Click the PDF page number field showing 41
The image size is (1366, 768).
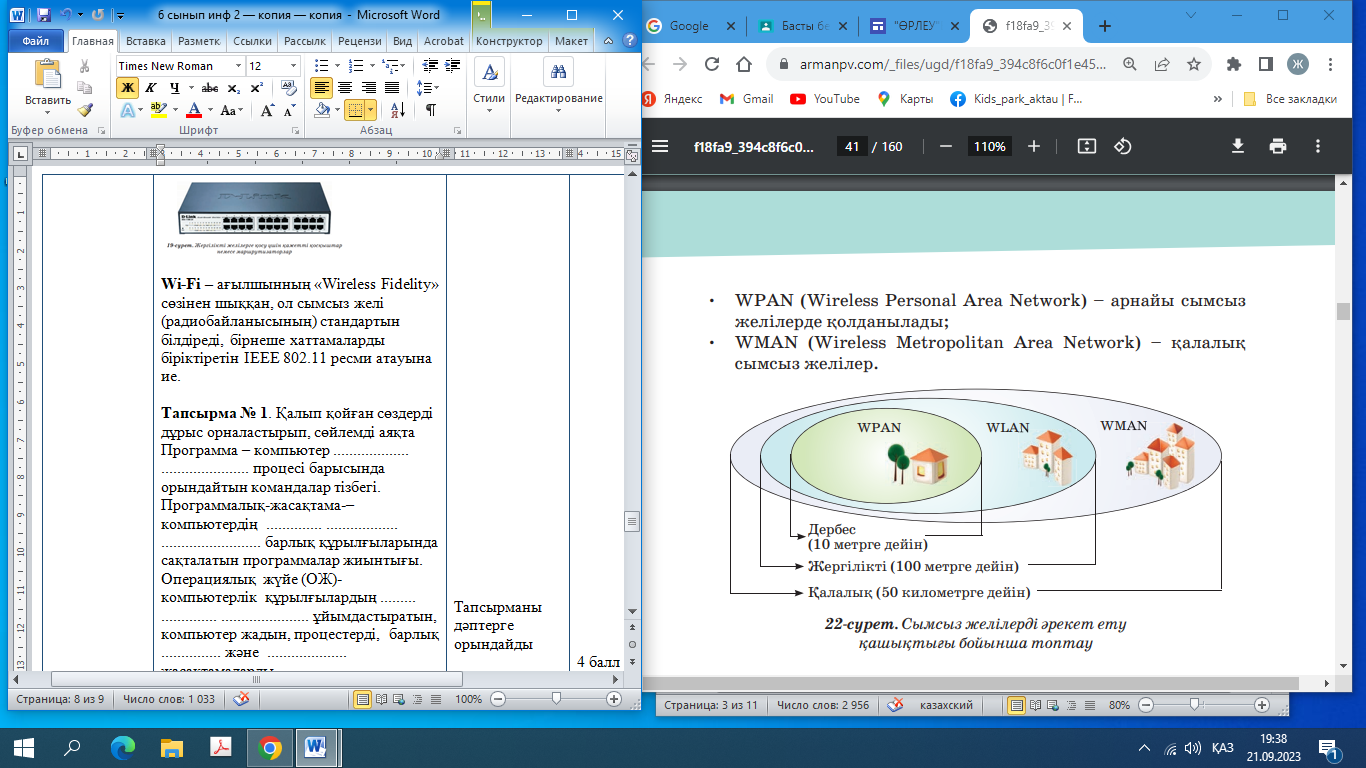852,146
